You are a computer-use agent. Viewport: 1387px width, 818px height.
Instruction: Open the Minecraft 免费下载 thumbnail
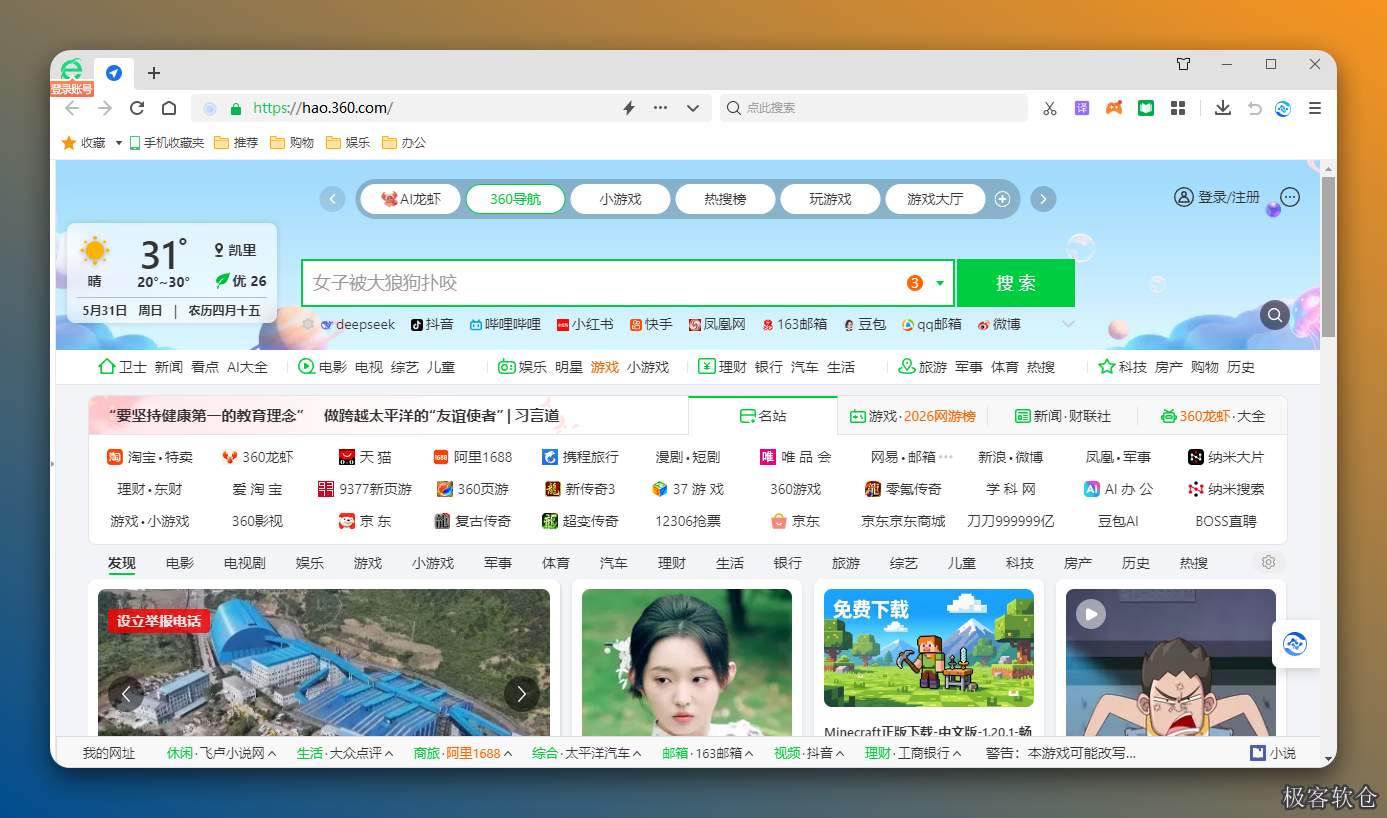pos(929,648)
